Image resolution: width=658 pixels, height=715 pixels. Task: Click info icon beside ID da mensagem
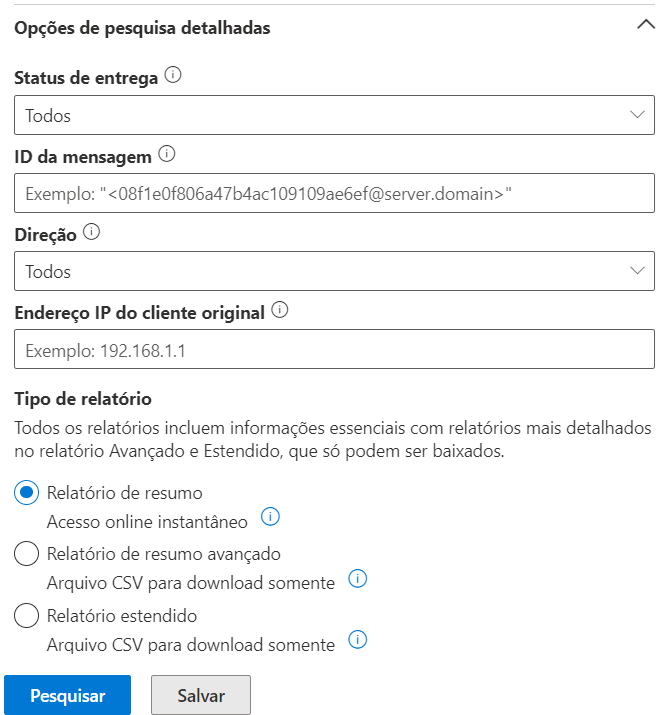point(167,155)
